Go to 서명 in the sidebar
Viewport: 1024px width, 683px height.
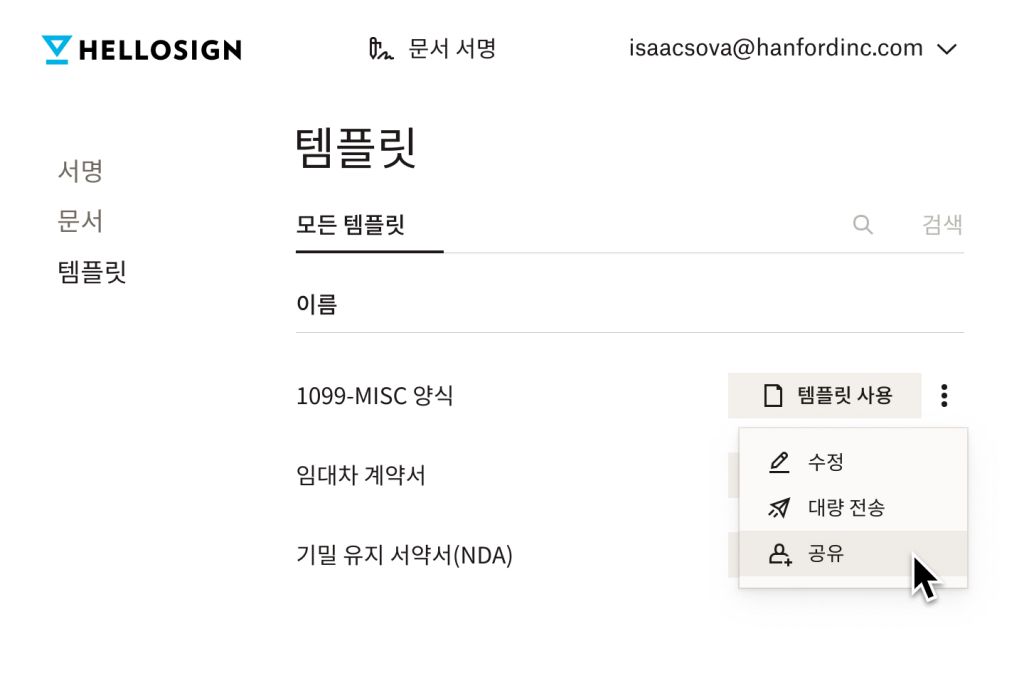tap(80, 171)
